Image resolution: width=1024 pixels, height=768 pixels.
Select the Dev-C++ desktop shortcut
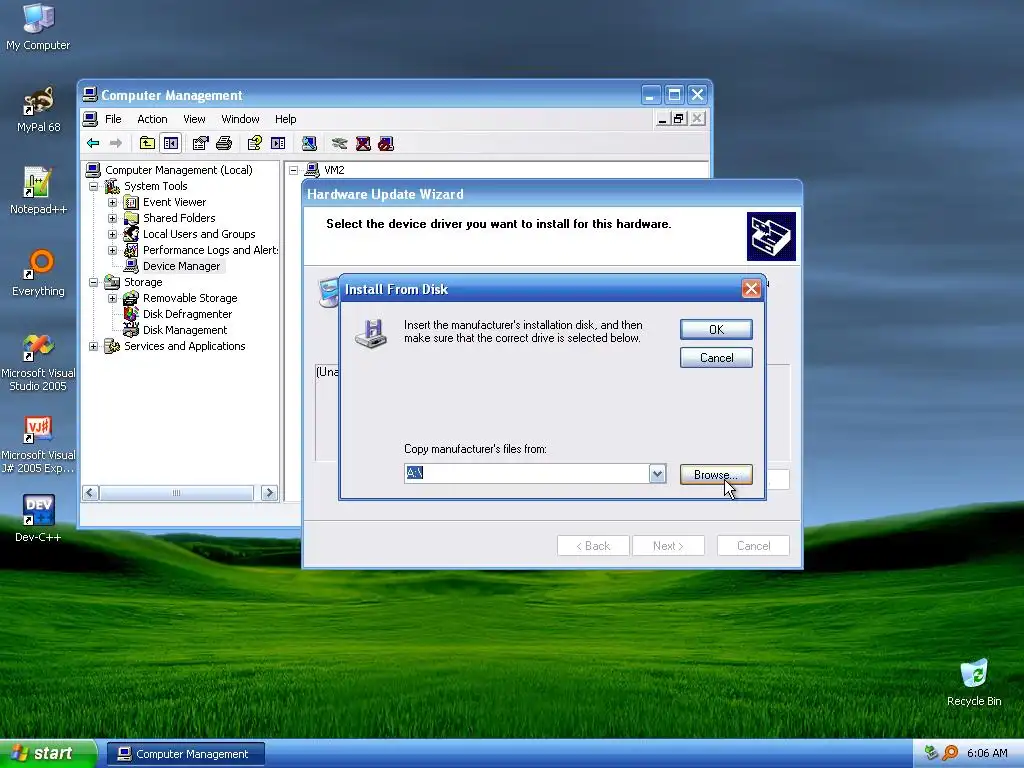pyautogui.click(x=38, y=519)
